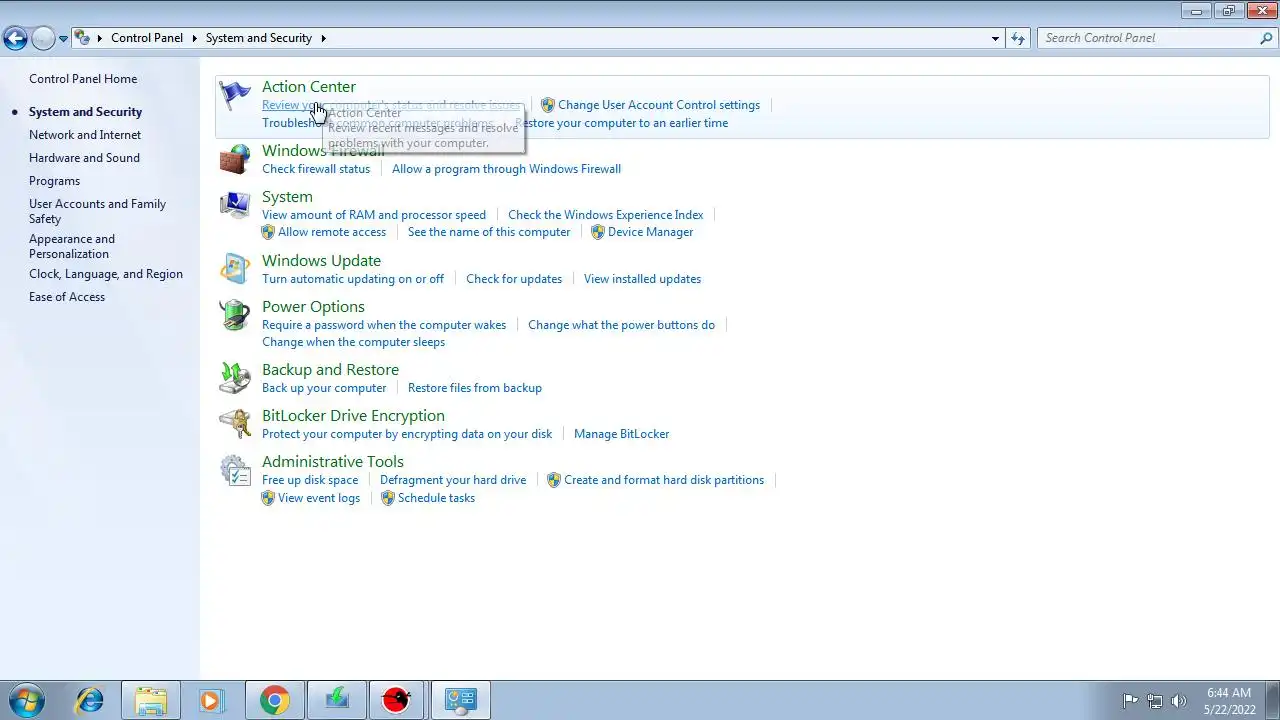Expand the arrow after Control Panel breadcrumb
Image resolution: width=1280 pixels, height=720 pixels.
(194, 38)
